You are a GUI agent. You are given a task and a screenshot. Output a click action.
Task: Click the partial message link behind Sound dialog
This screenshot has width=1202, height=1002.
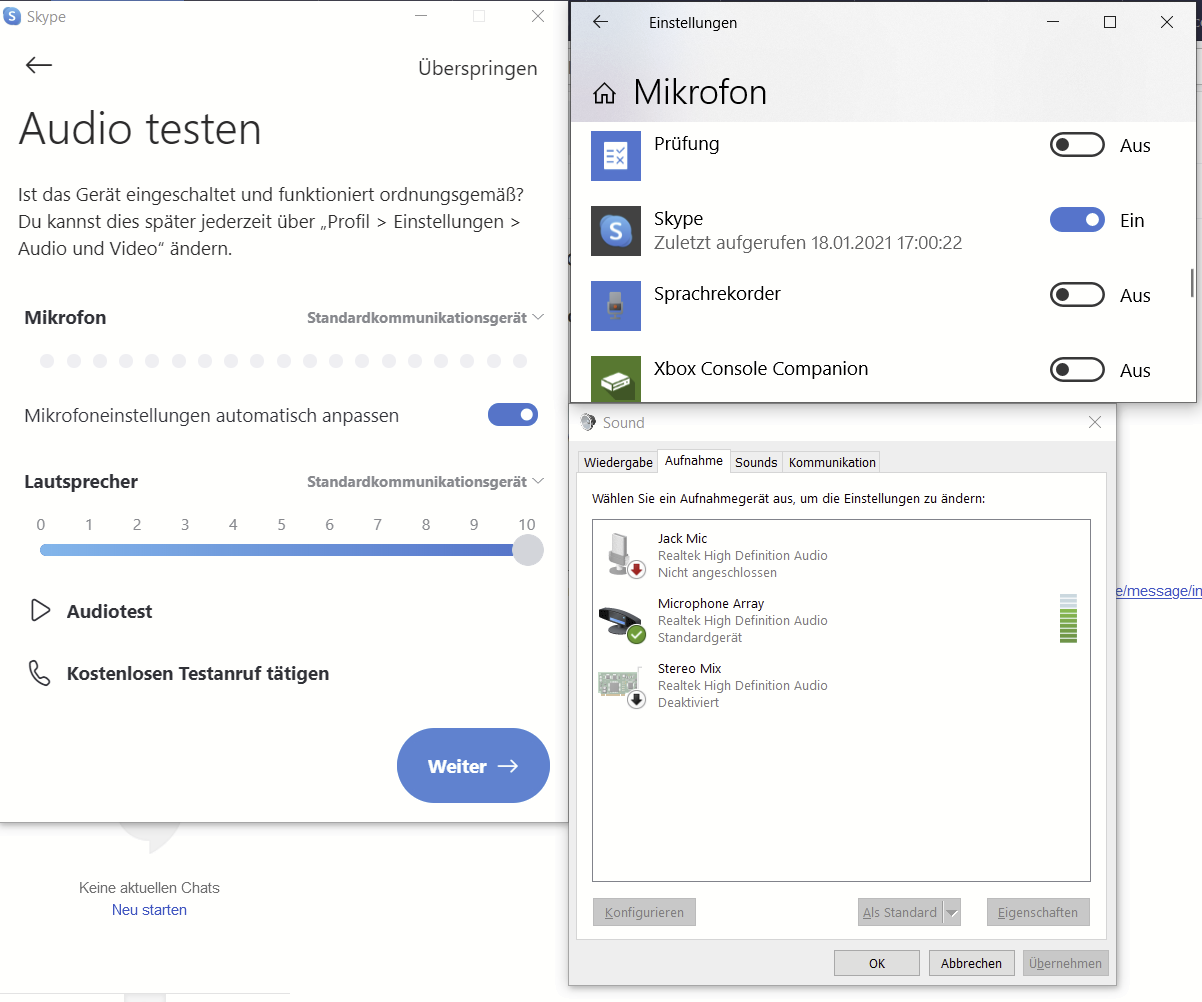(x=1159, y=591)
